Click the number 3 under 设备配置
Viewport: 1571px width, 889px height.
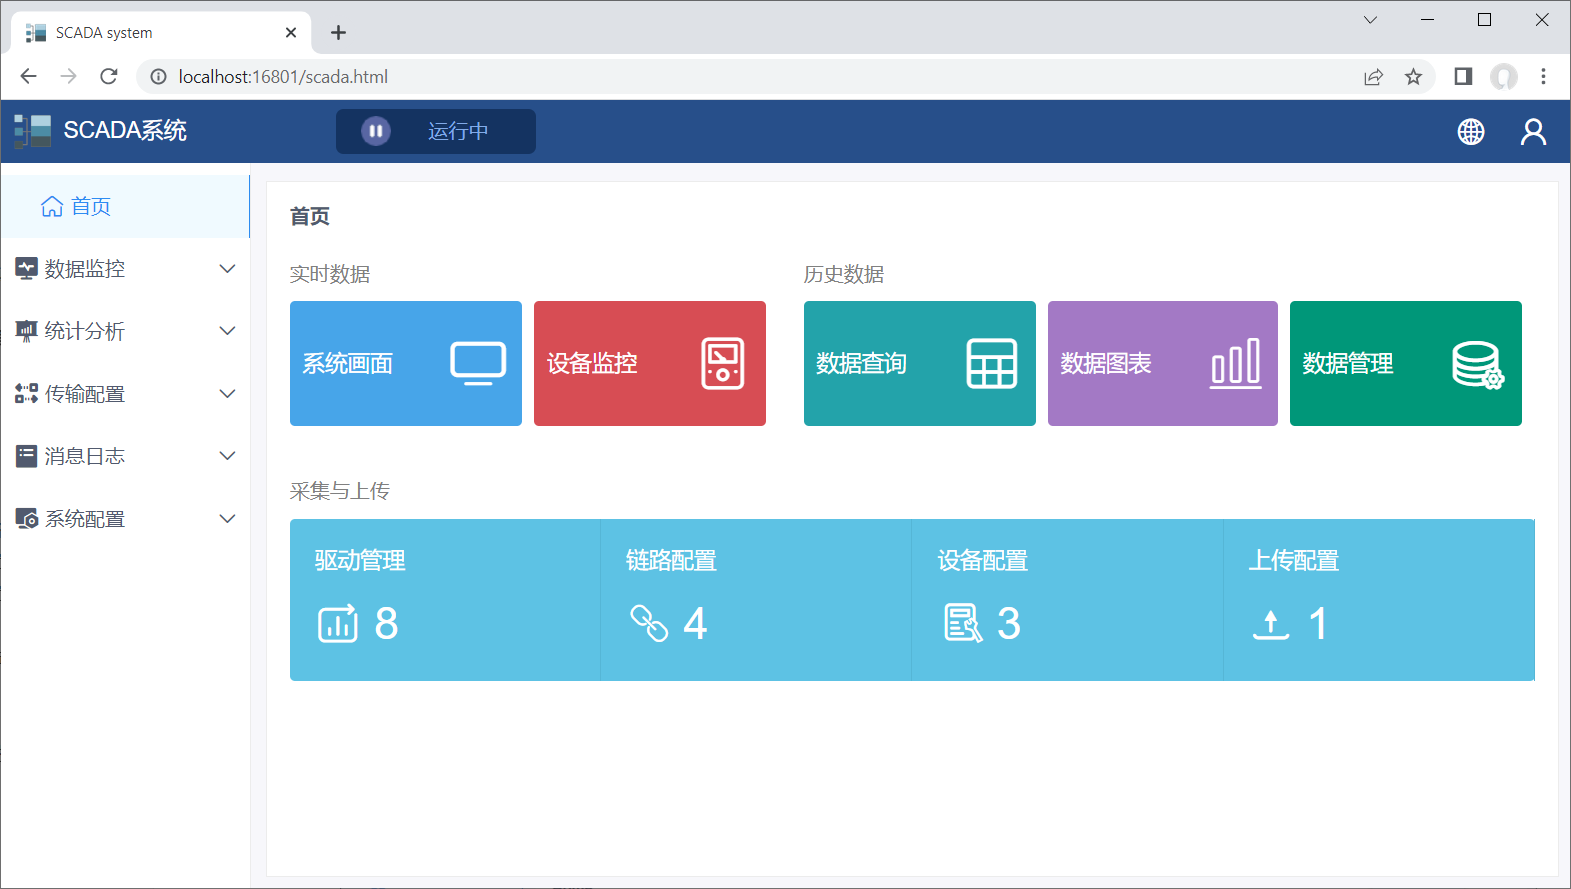point(1009,624)
